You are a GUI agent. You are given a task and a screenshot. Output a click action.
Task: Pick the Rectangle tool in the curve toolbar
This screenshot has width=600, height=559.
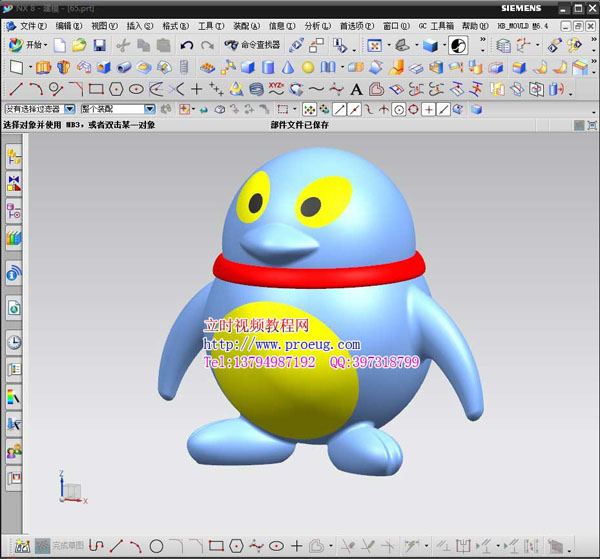click(x=96, y=89)
